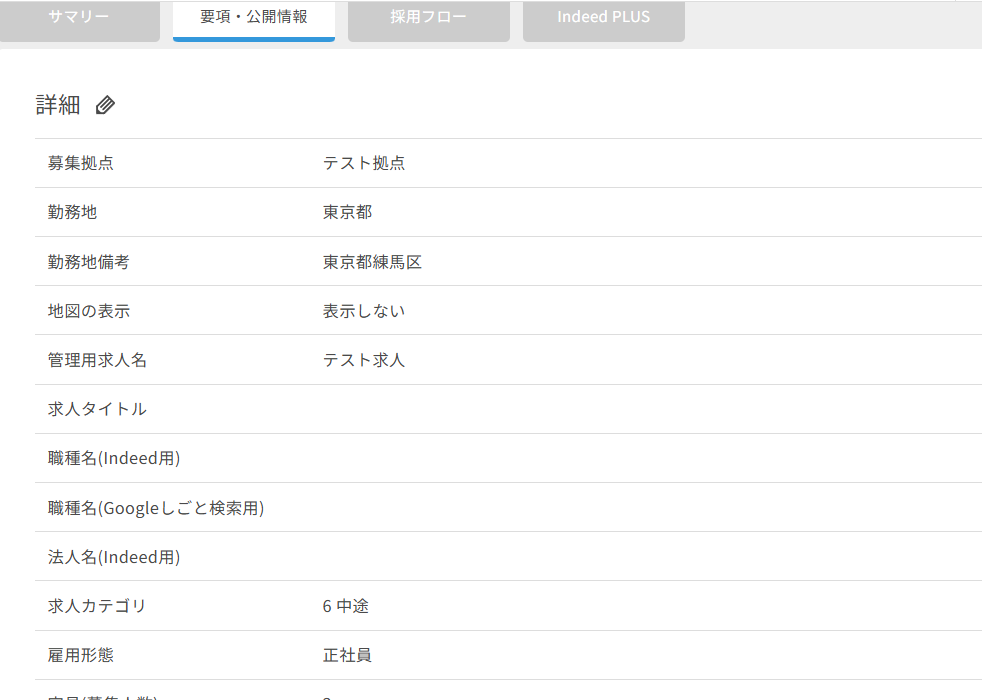Click the 求人タイトル row label
This screenshot has height=700, width=982.
[97, 409]
